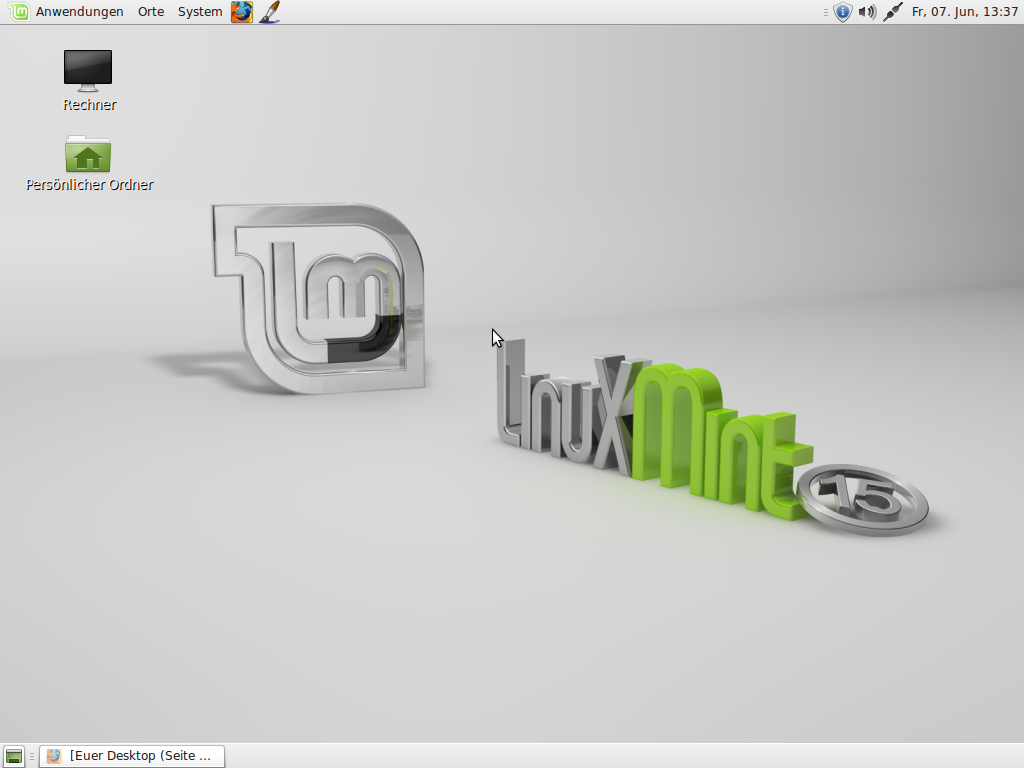This screenshot has width=1024, height=768.
Task: Launch Firefox from the top panel
Action: [x=242, y=12]
